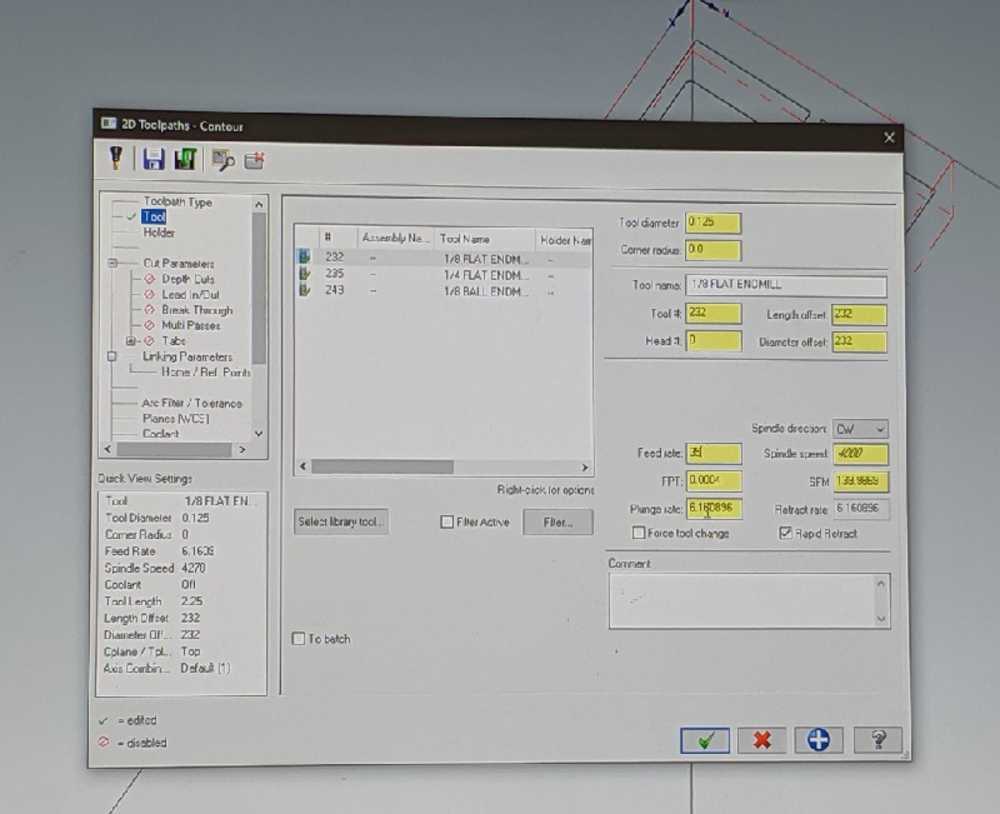Click the green checkmark OK button
Screen dimensions: 1000x814
coord(705,740)
